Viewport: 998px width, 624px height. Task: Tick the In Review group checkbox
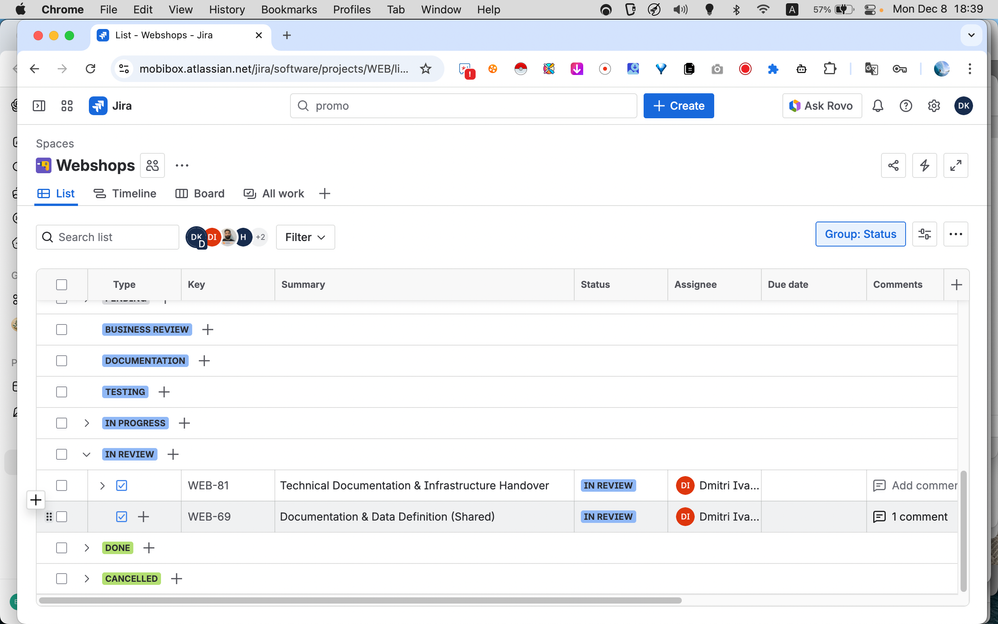[62, 454]
